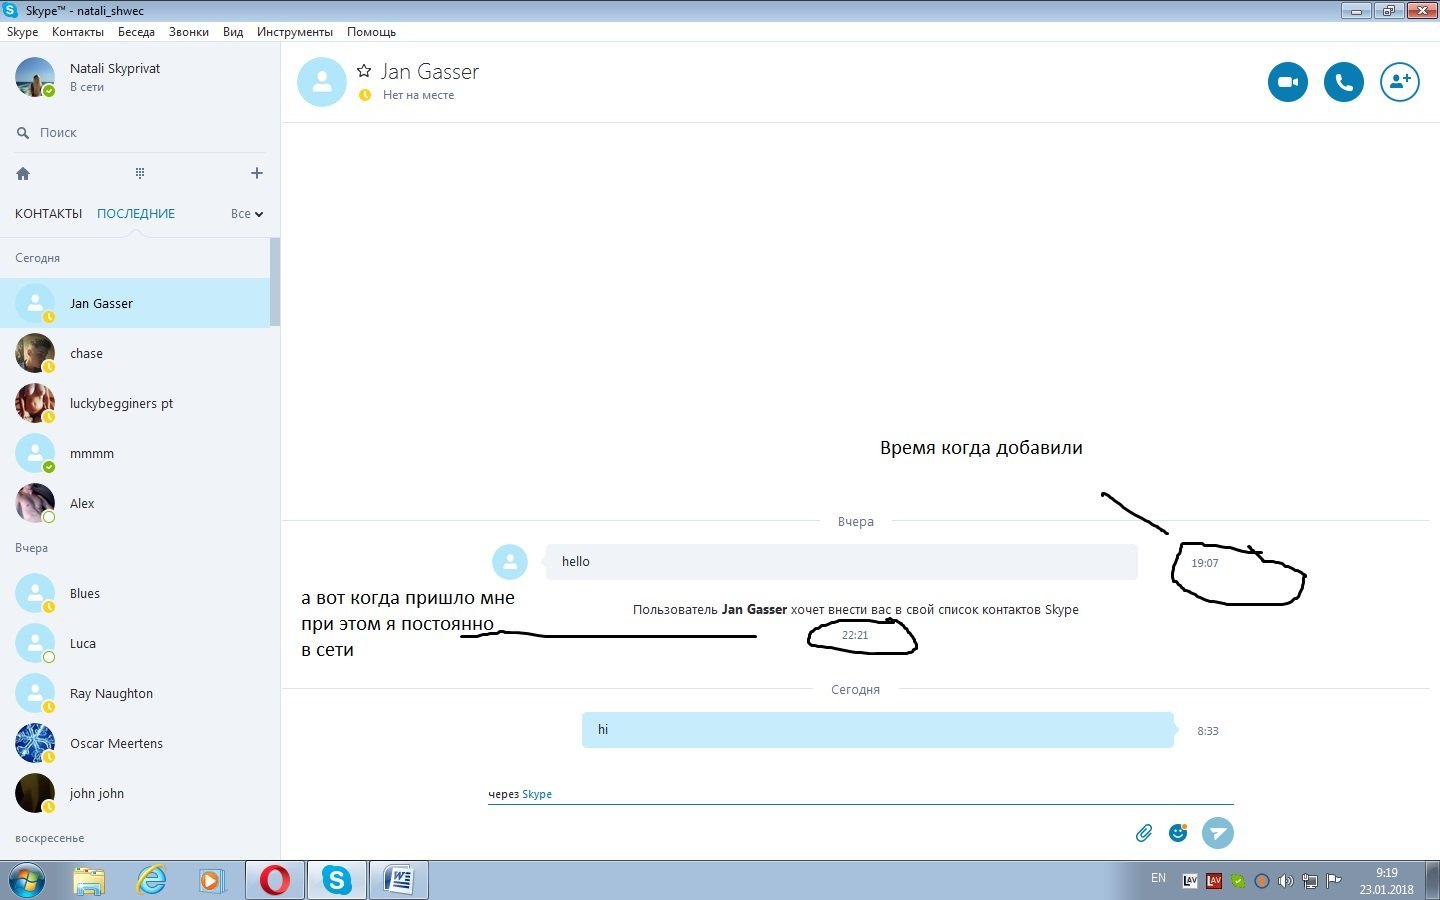Image resolution: width=1440 pixels, height=900 pixels.
Task: Open the Вид menu
Action: pos(233,32)
